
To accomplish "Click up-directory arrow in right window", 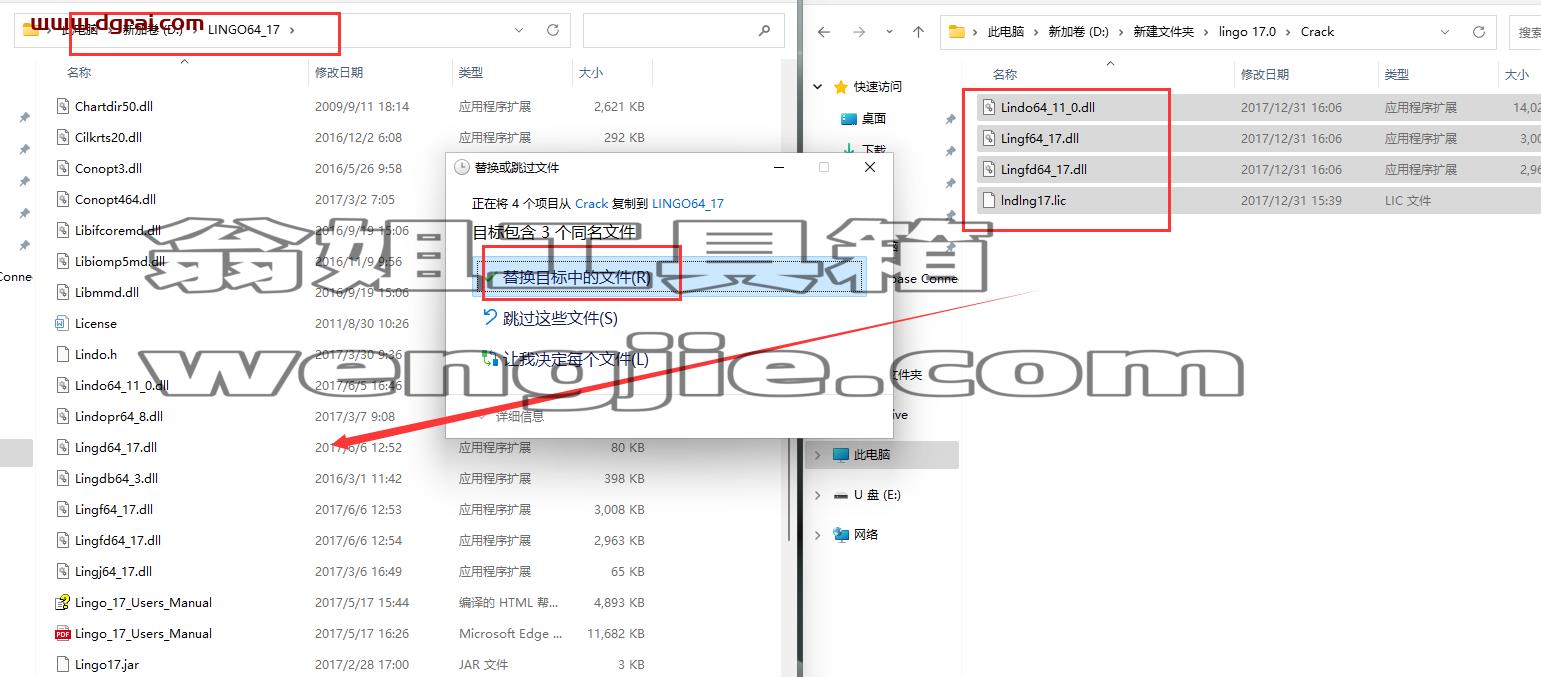I will [918, 32].
